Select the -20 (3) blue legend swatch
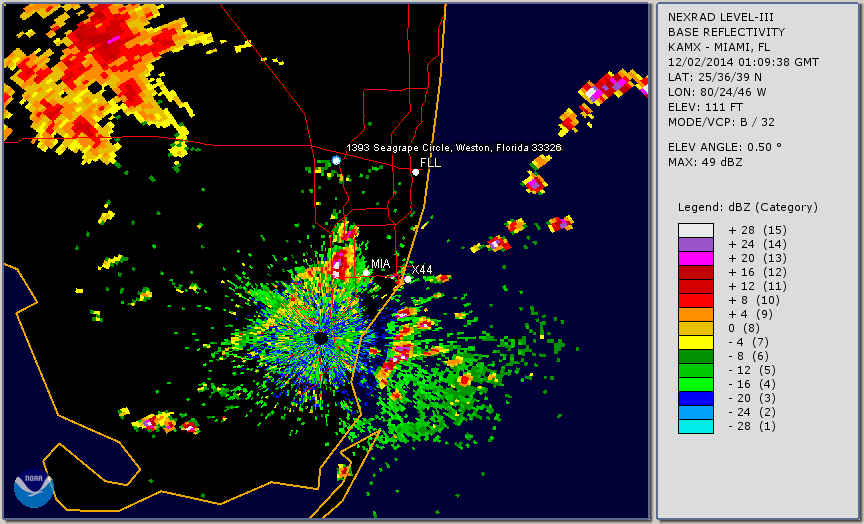 coord(696,398)
